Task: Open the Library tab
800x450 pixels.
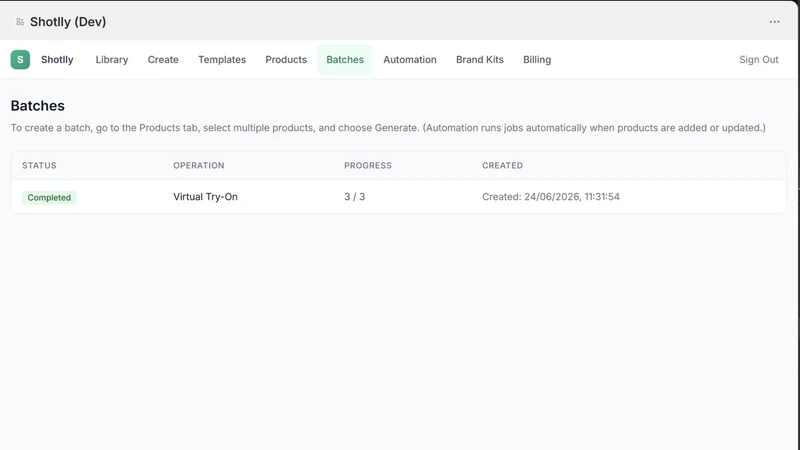Action: [x=112, y=60]
